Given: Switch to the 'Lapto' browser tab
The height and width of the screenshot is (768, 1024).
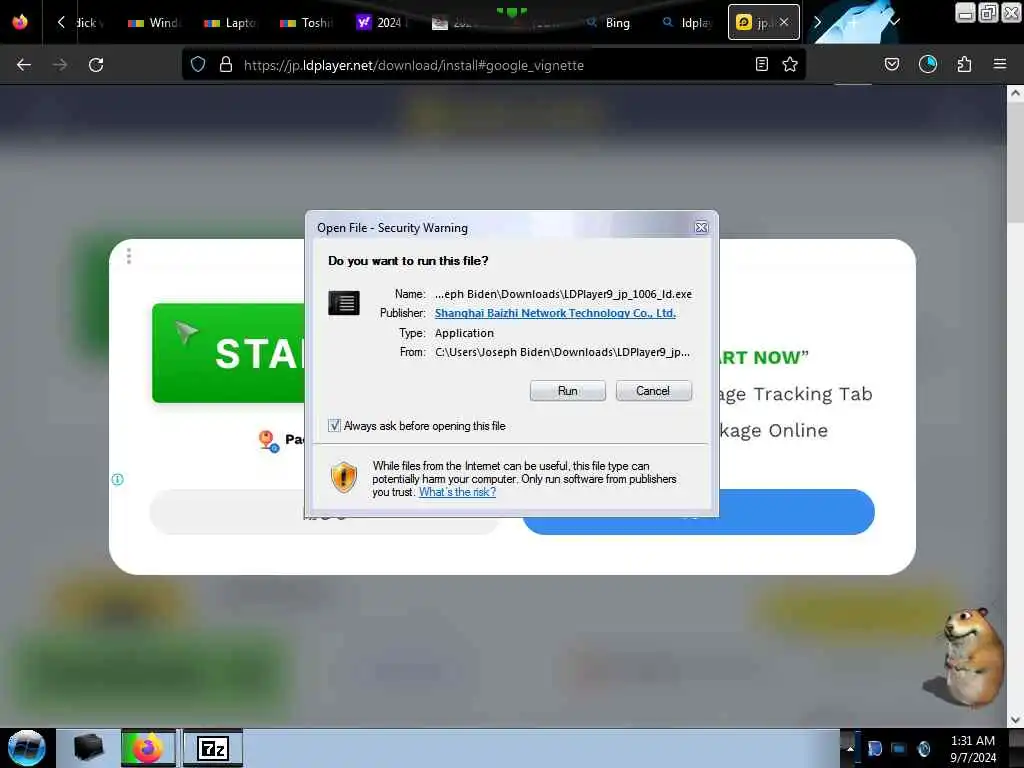Looking at the screenshot, I should (230, 23).
